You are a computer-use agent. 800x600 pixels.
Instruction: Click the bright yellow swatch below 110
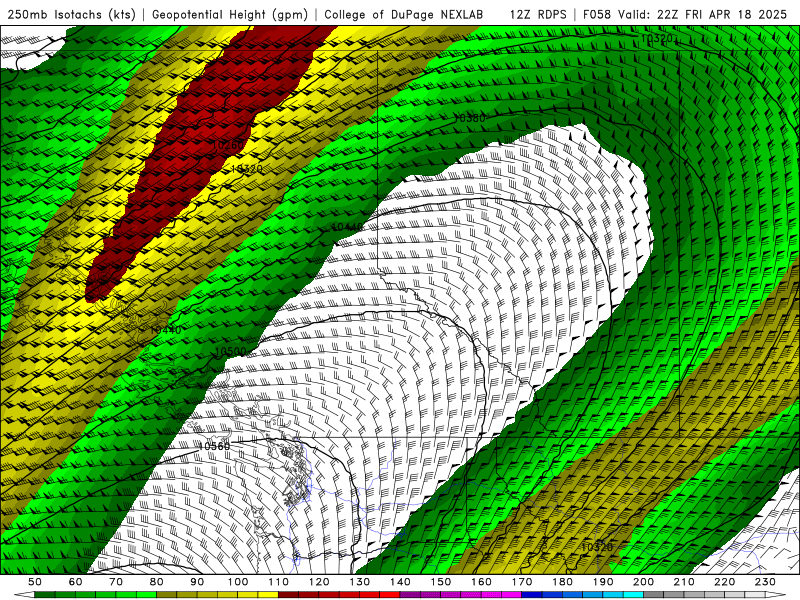point(268,595)
